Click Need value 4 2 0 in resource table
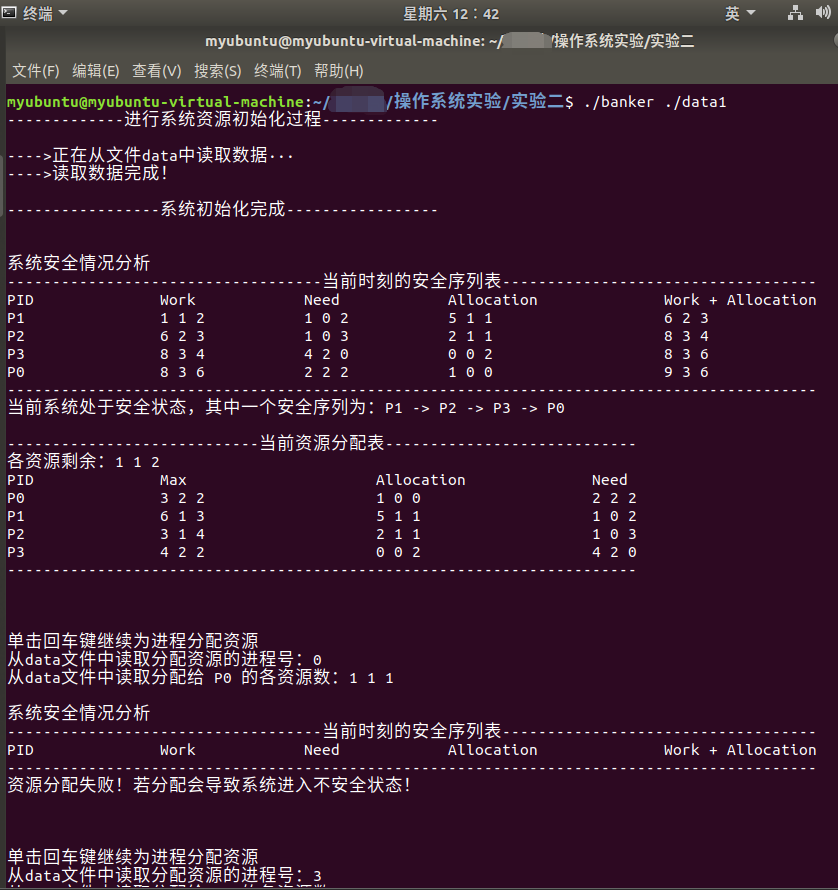Image resolution: width=838 pixels, height=890 pixels. tap(614, 552)
